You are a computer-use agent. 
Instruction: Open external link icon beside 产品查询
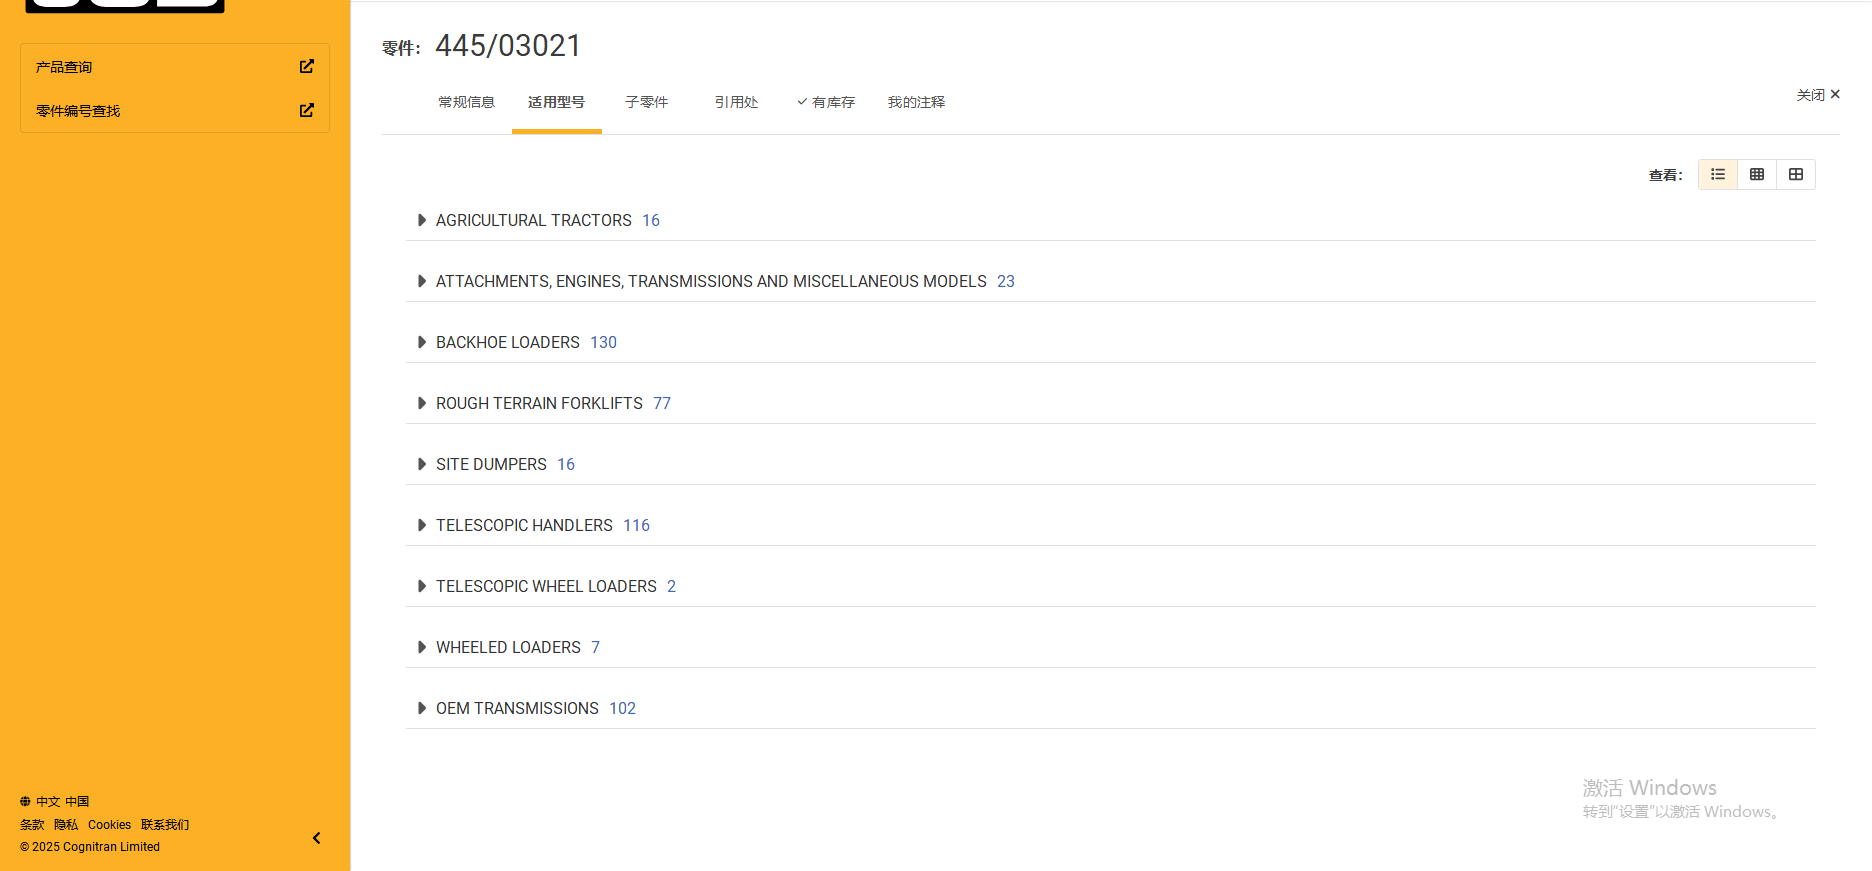coord(306,67)
